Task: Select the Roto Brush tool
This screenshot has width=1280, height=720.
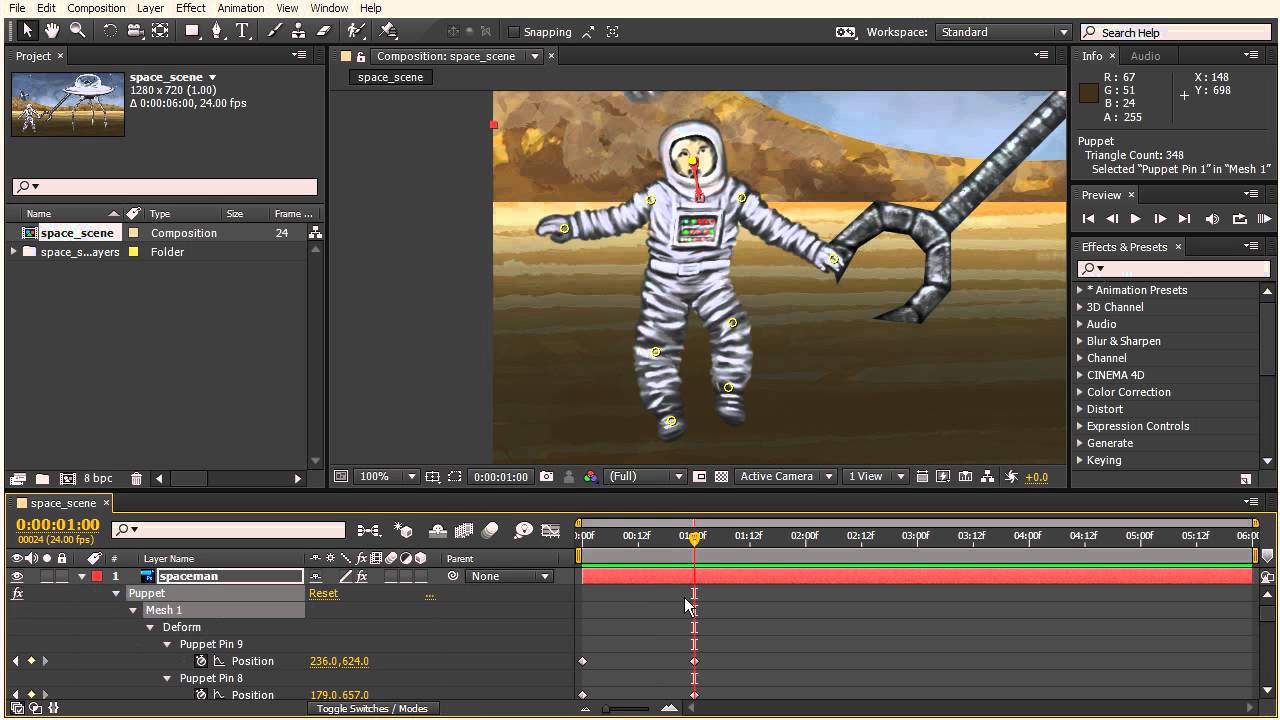Action: [356, 31]
